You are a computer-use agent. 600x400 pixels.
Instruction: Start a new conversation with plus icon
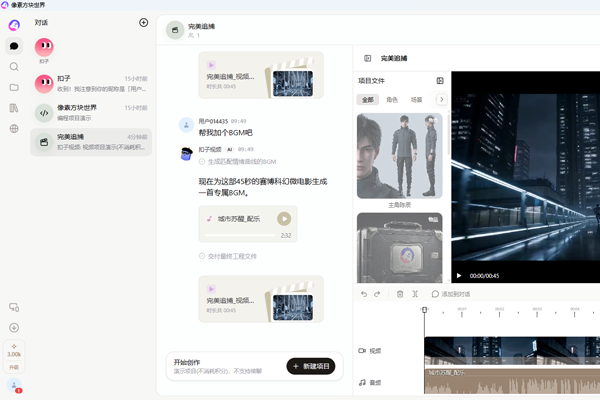click(x=143, y=23)
